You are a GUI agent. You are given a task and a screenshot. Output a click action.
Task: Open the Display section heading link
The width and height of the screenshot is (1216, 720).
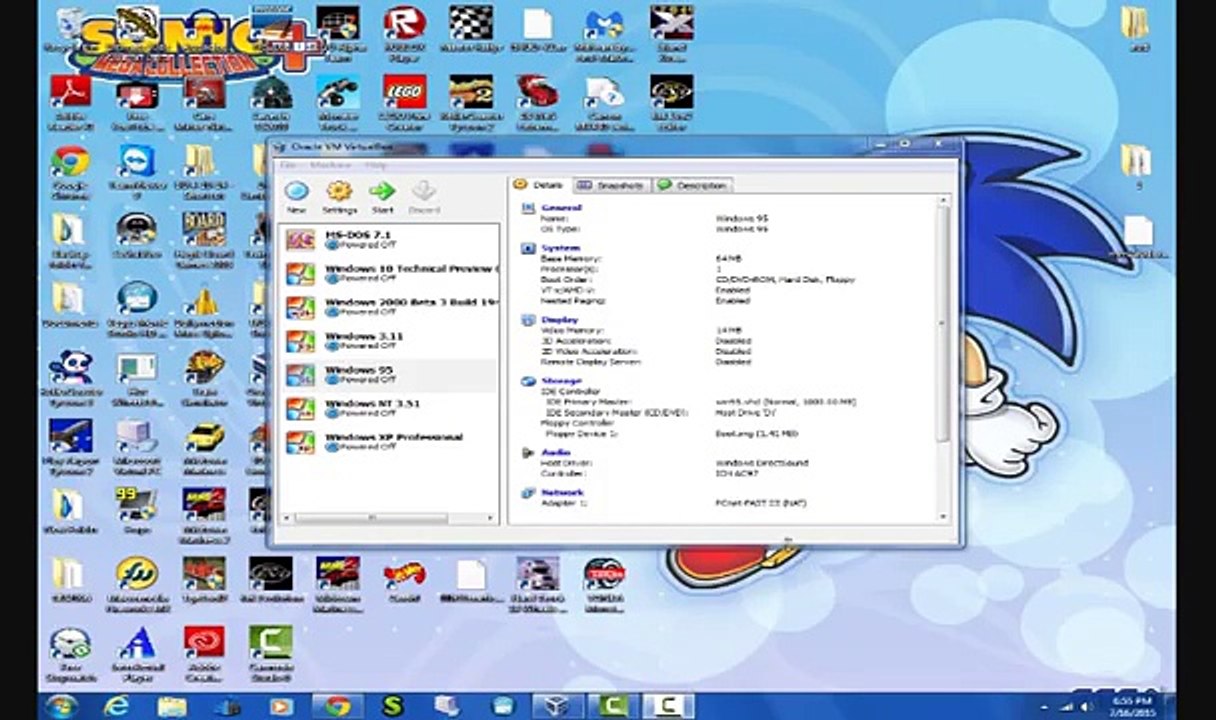559,320
